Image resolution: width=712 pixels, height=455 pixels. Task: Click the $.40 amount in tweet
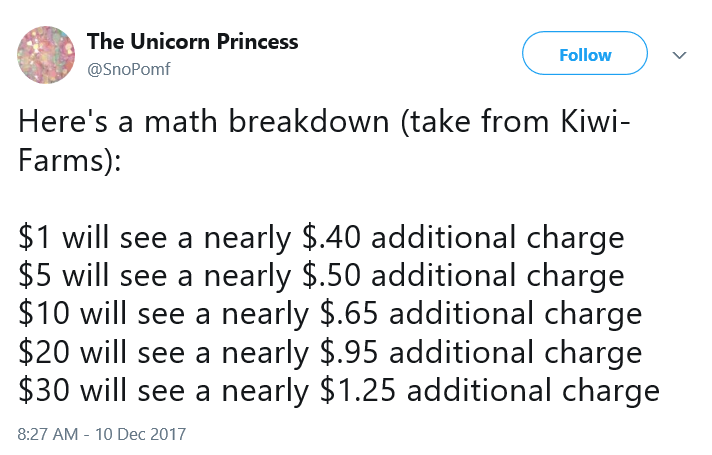click(x=331, y=237)
